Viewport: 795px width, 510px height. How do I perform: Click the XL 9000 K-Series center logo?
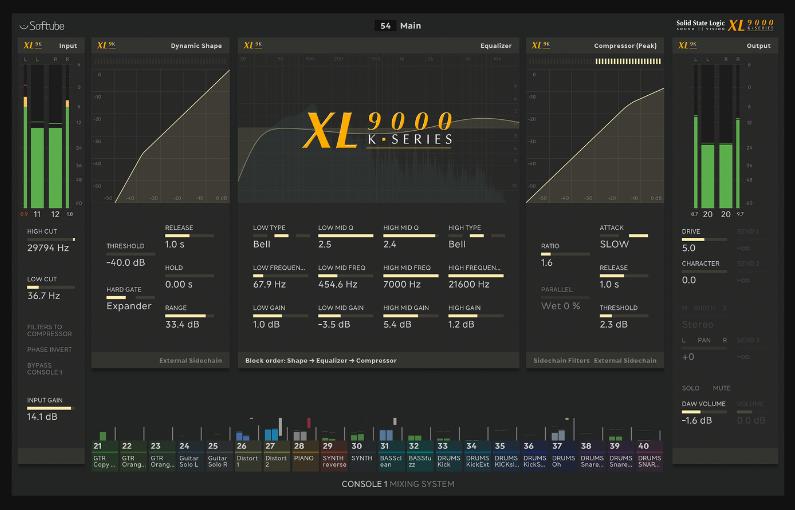tap(378, 131)
